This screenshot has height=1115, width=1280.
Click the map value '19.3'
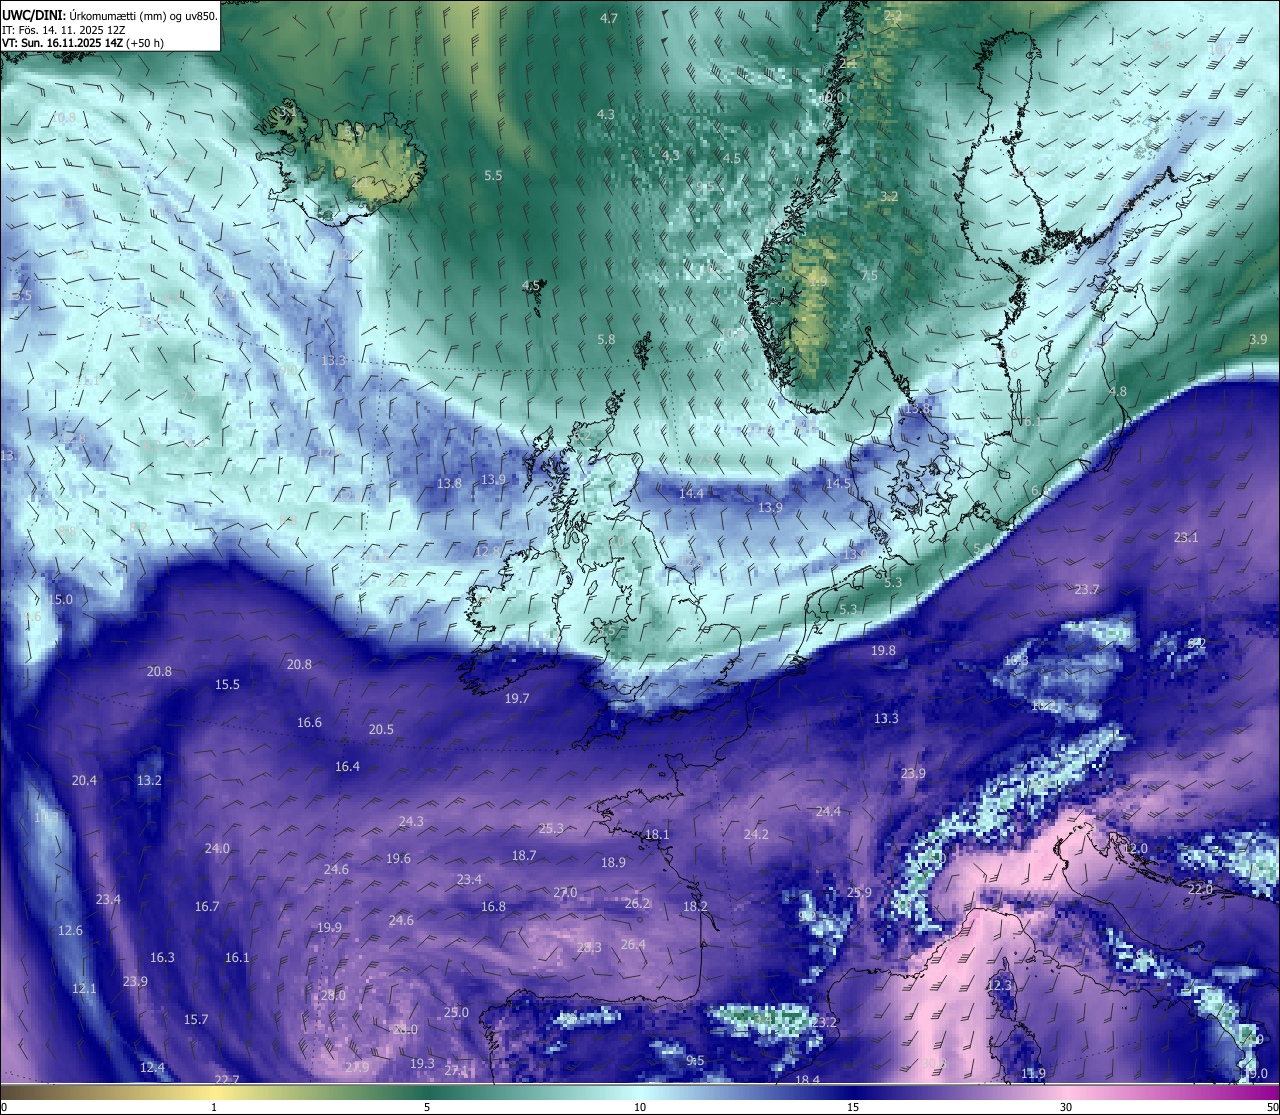[x=422, y=1063]
